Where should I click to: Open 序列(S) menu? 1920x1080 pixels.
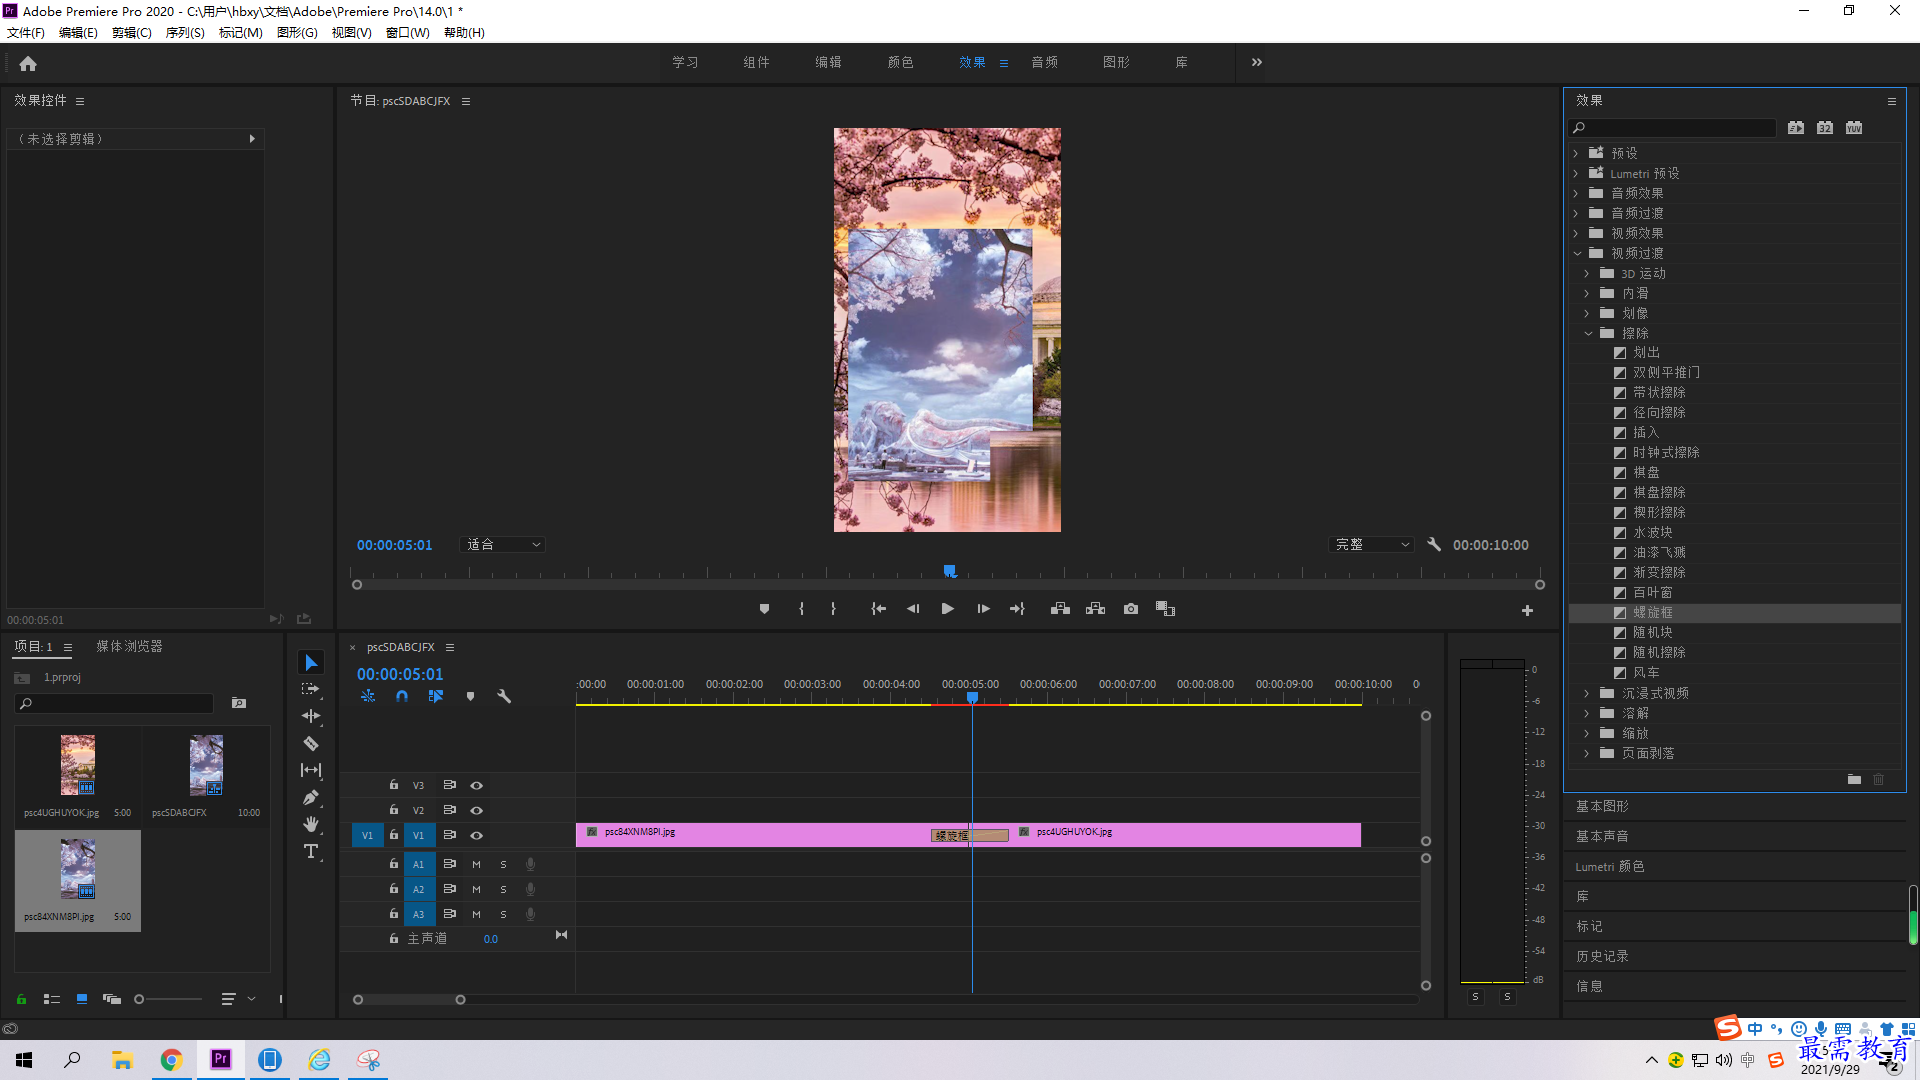point(185,33)
